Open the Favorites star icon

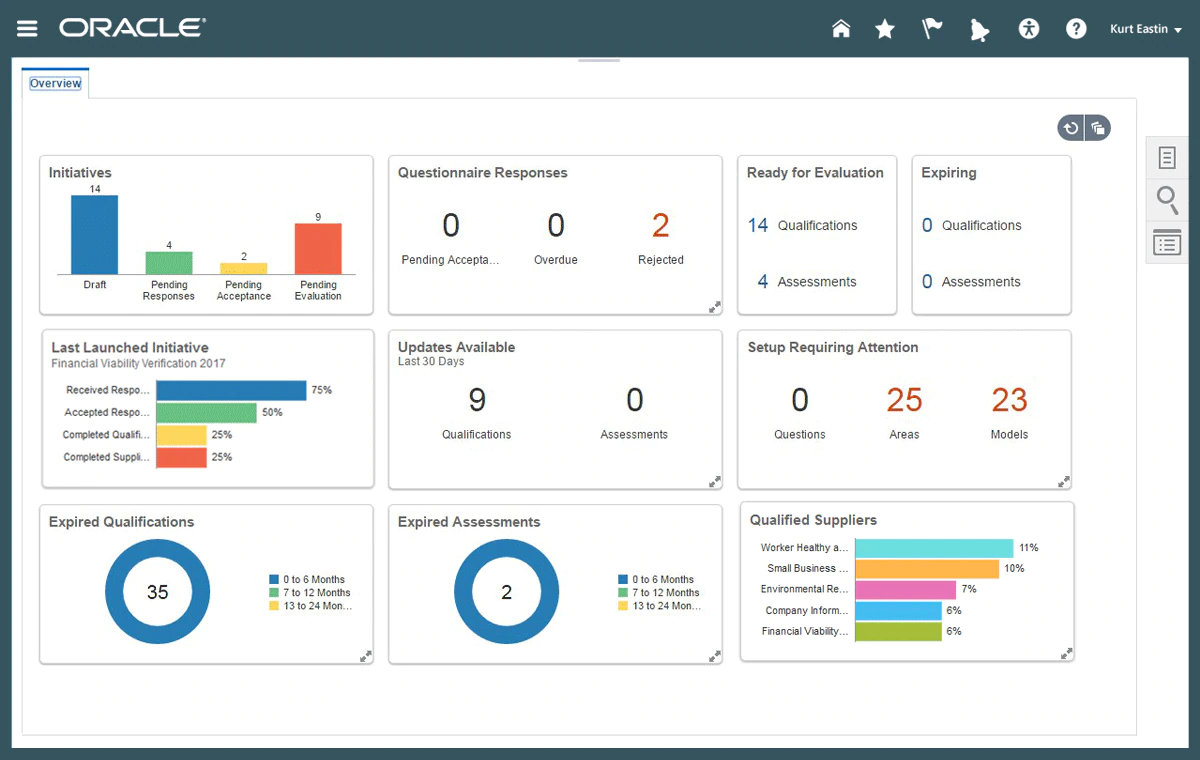coord(885,29)
